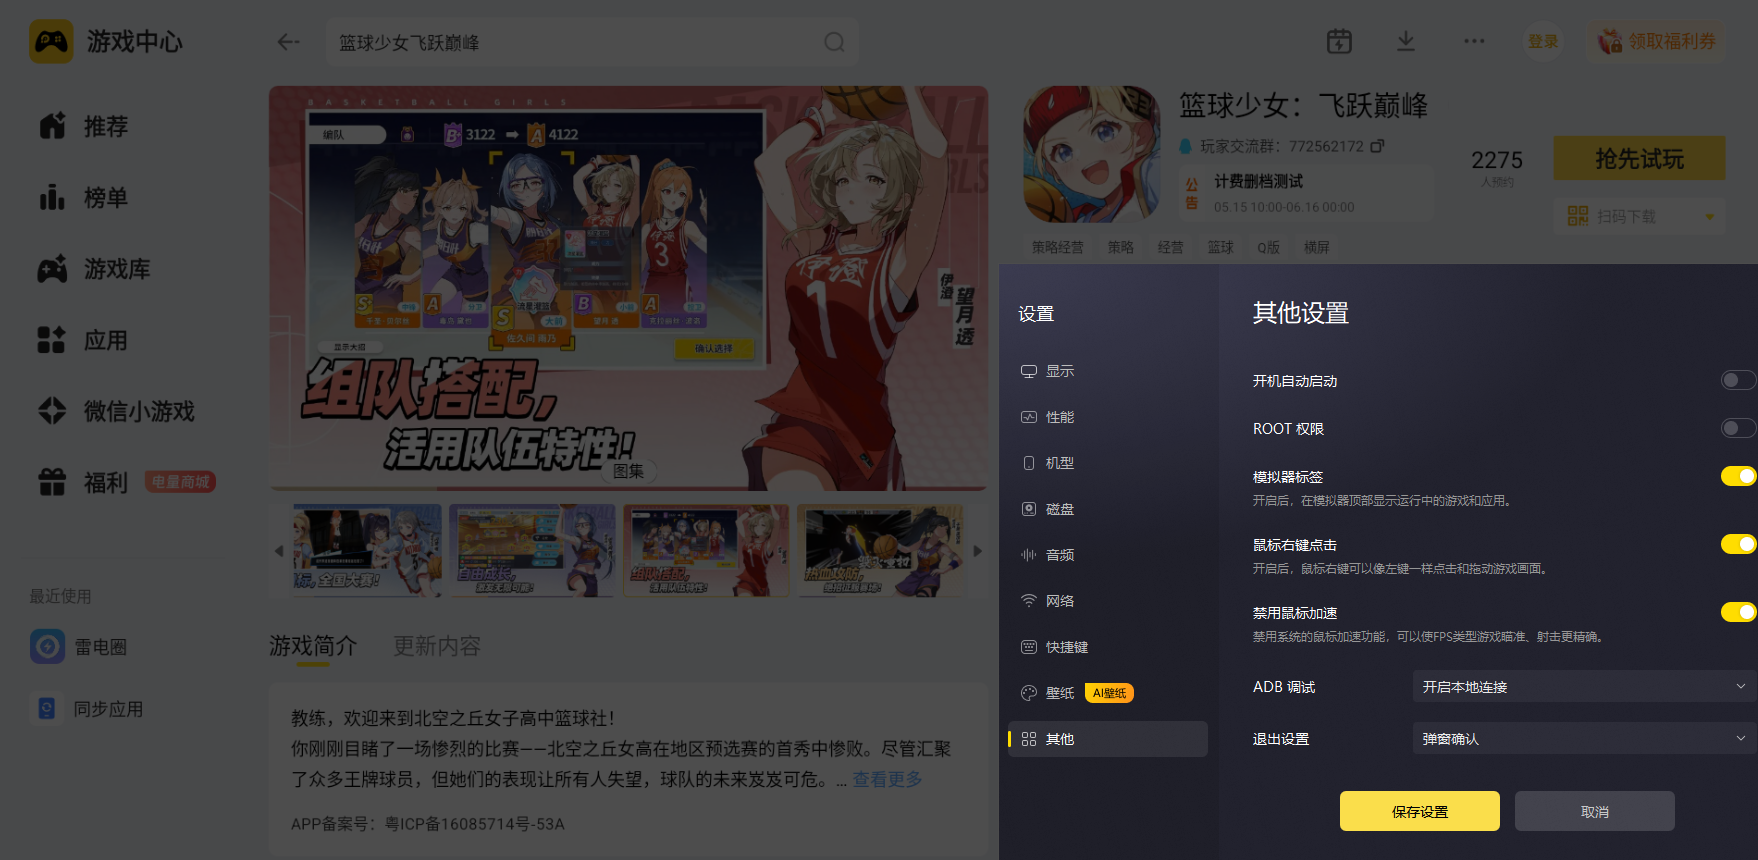
Task: Click 保存设置 button
Action: point(1420,811)
